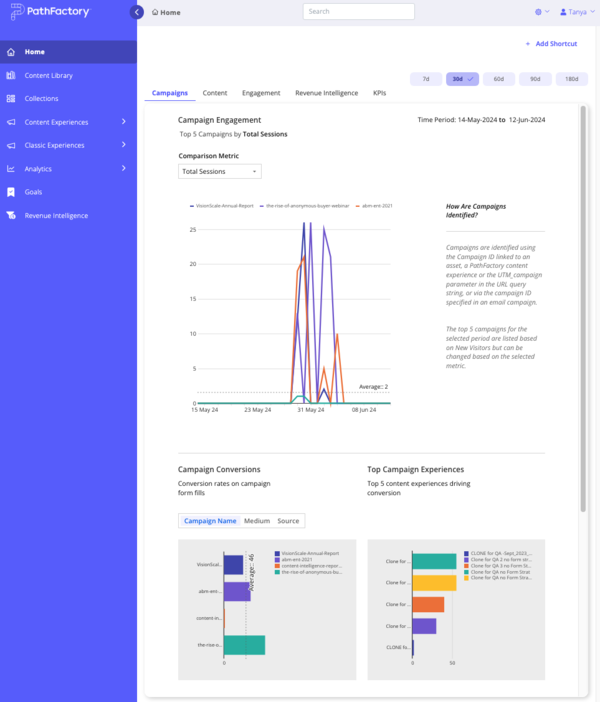Expand Classic Experiences submenu chevron

124,145
